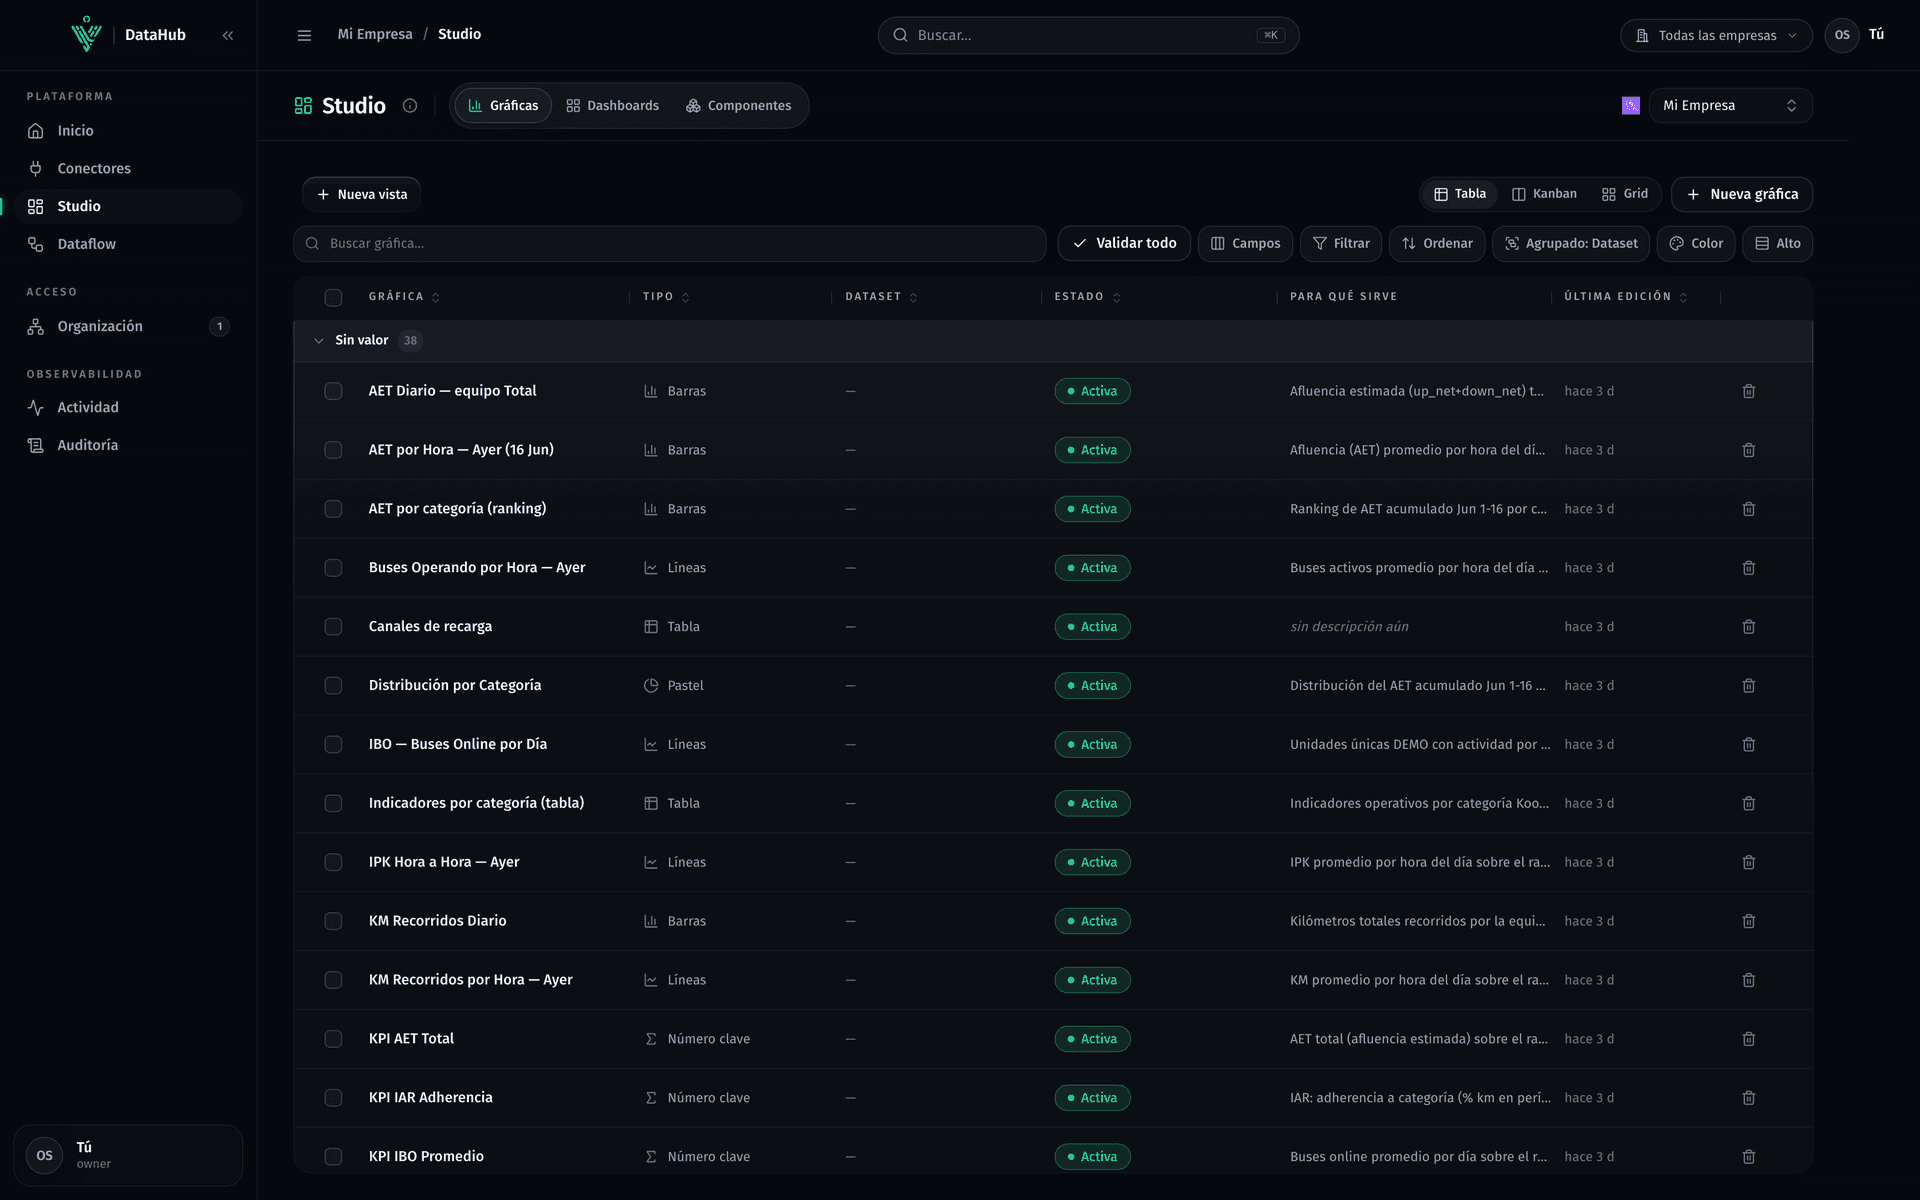Switch to the Dashboards tab
Screen dimensions: 1920x1200
click(x=612, y=106)
